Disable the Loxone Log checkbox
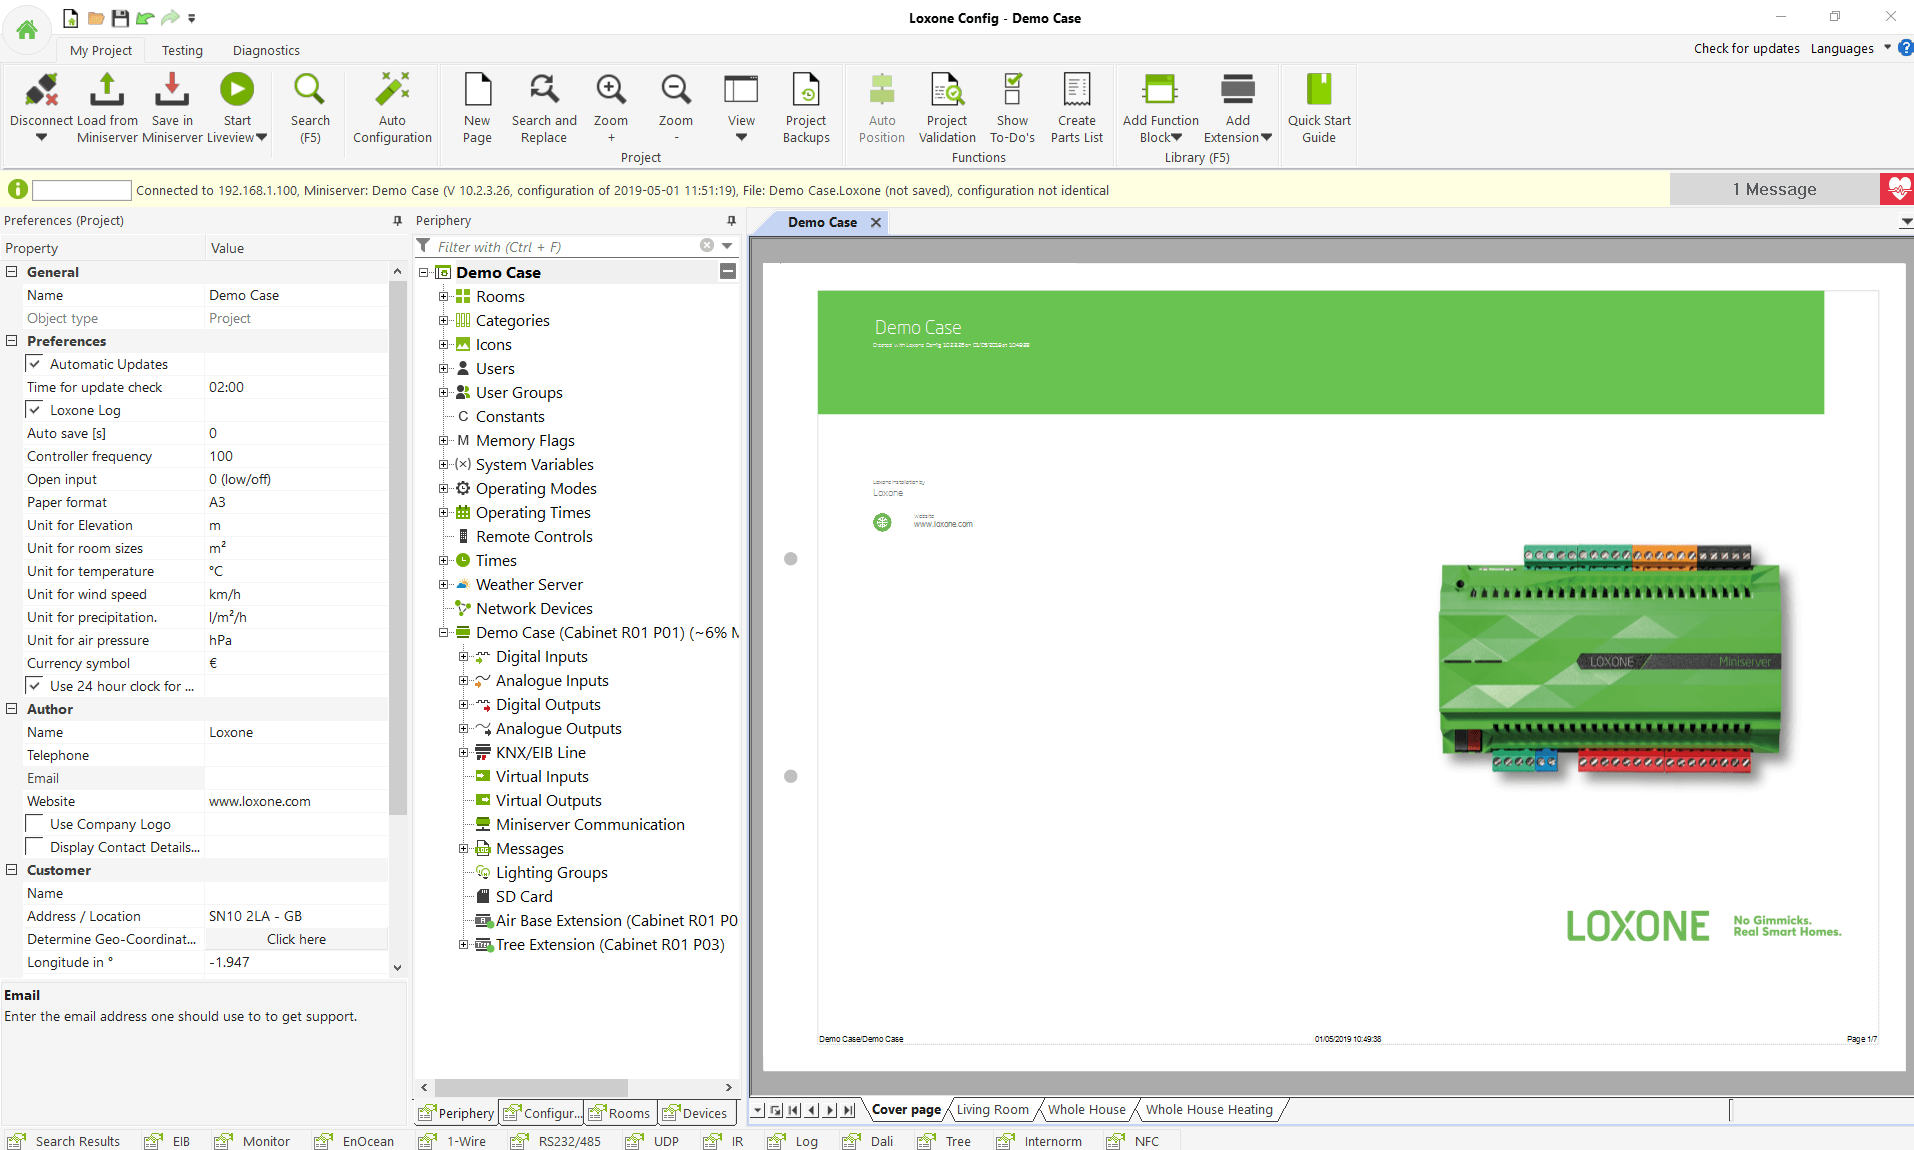Image resolution: width=1914 pixels, height=1150 pixels. click(x=35, y=410)
